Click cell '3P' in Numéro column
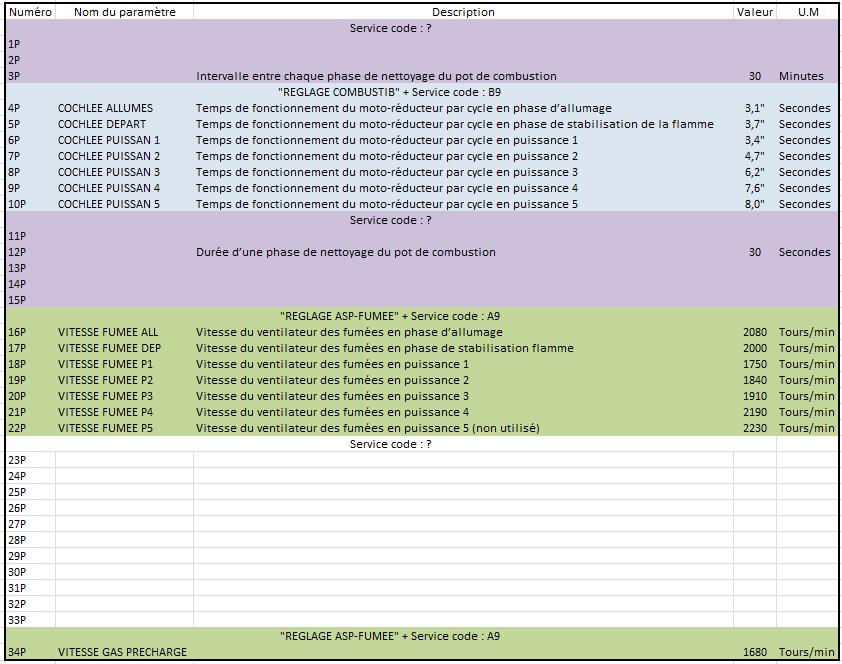The width and height of the screenshot is (842, 664). click(x=30, y=76)
